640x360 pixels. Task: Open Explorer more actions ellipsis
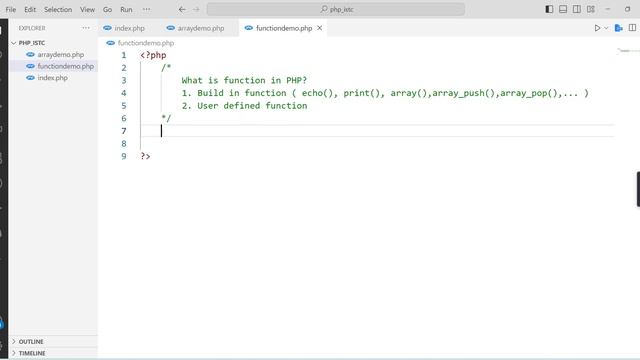(85, 28)
